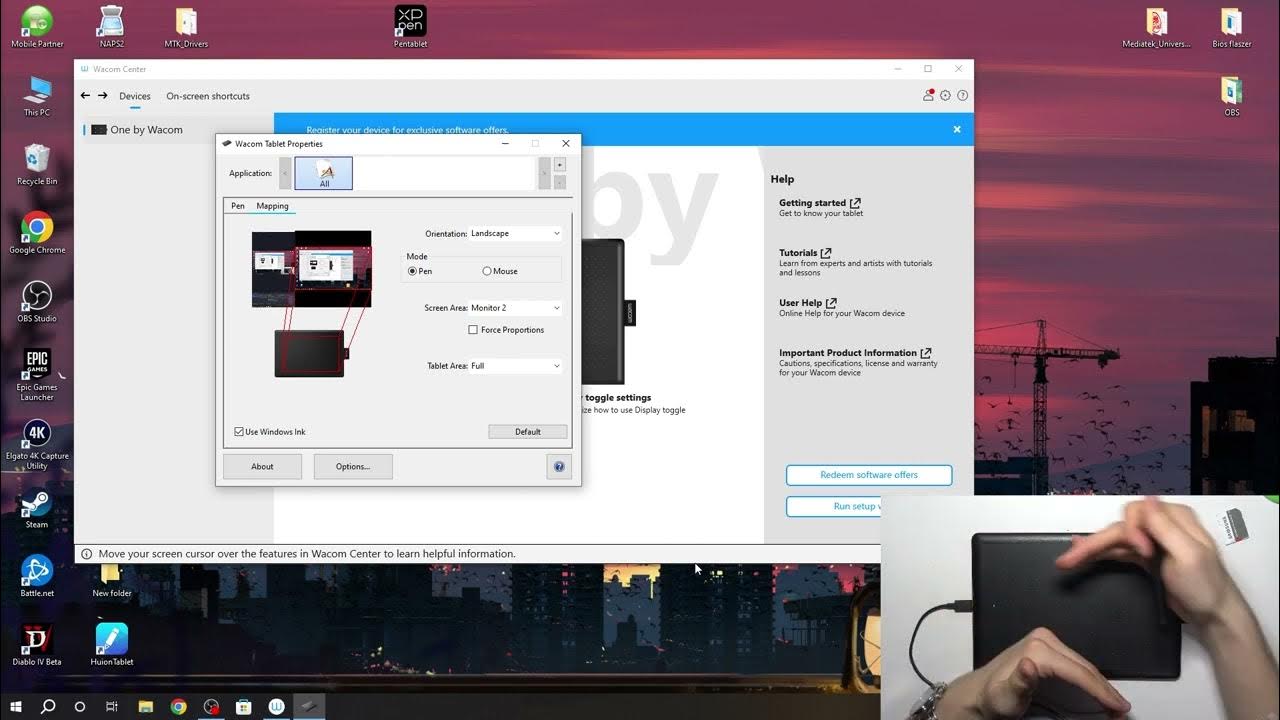Open OBS Studio desktop icon
1280x720 pixels.
(37, 301)
